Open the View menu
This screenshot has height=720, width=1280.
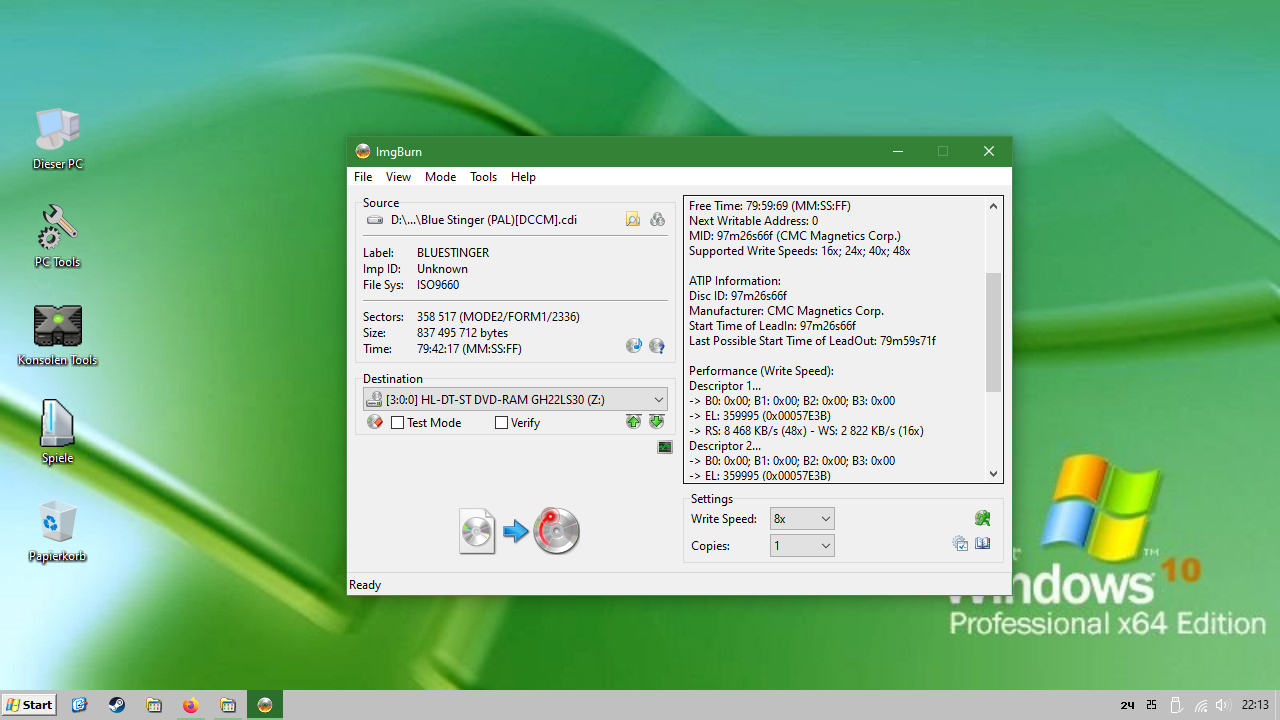tap(398, 177)
